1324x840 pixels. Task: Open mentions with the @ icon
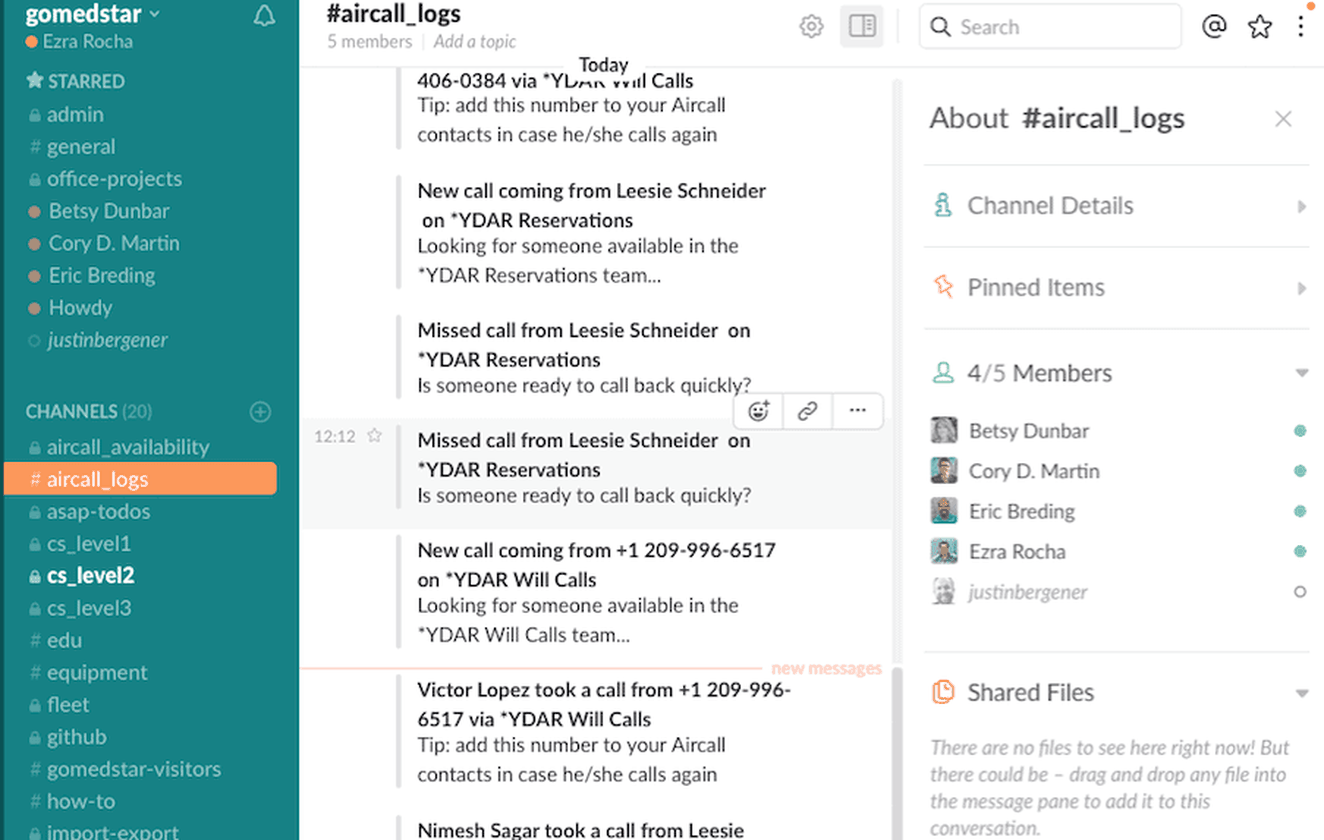pos(1214,27)
